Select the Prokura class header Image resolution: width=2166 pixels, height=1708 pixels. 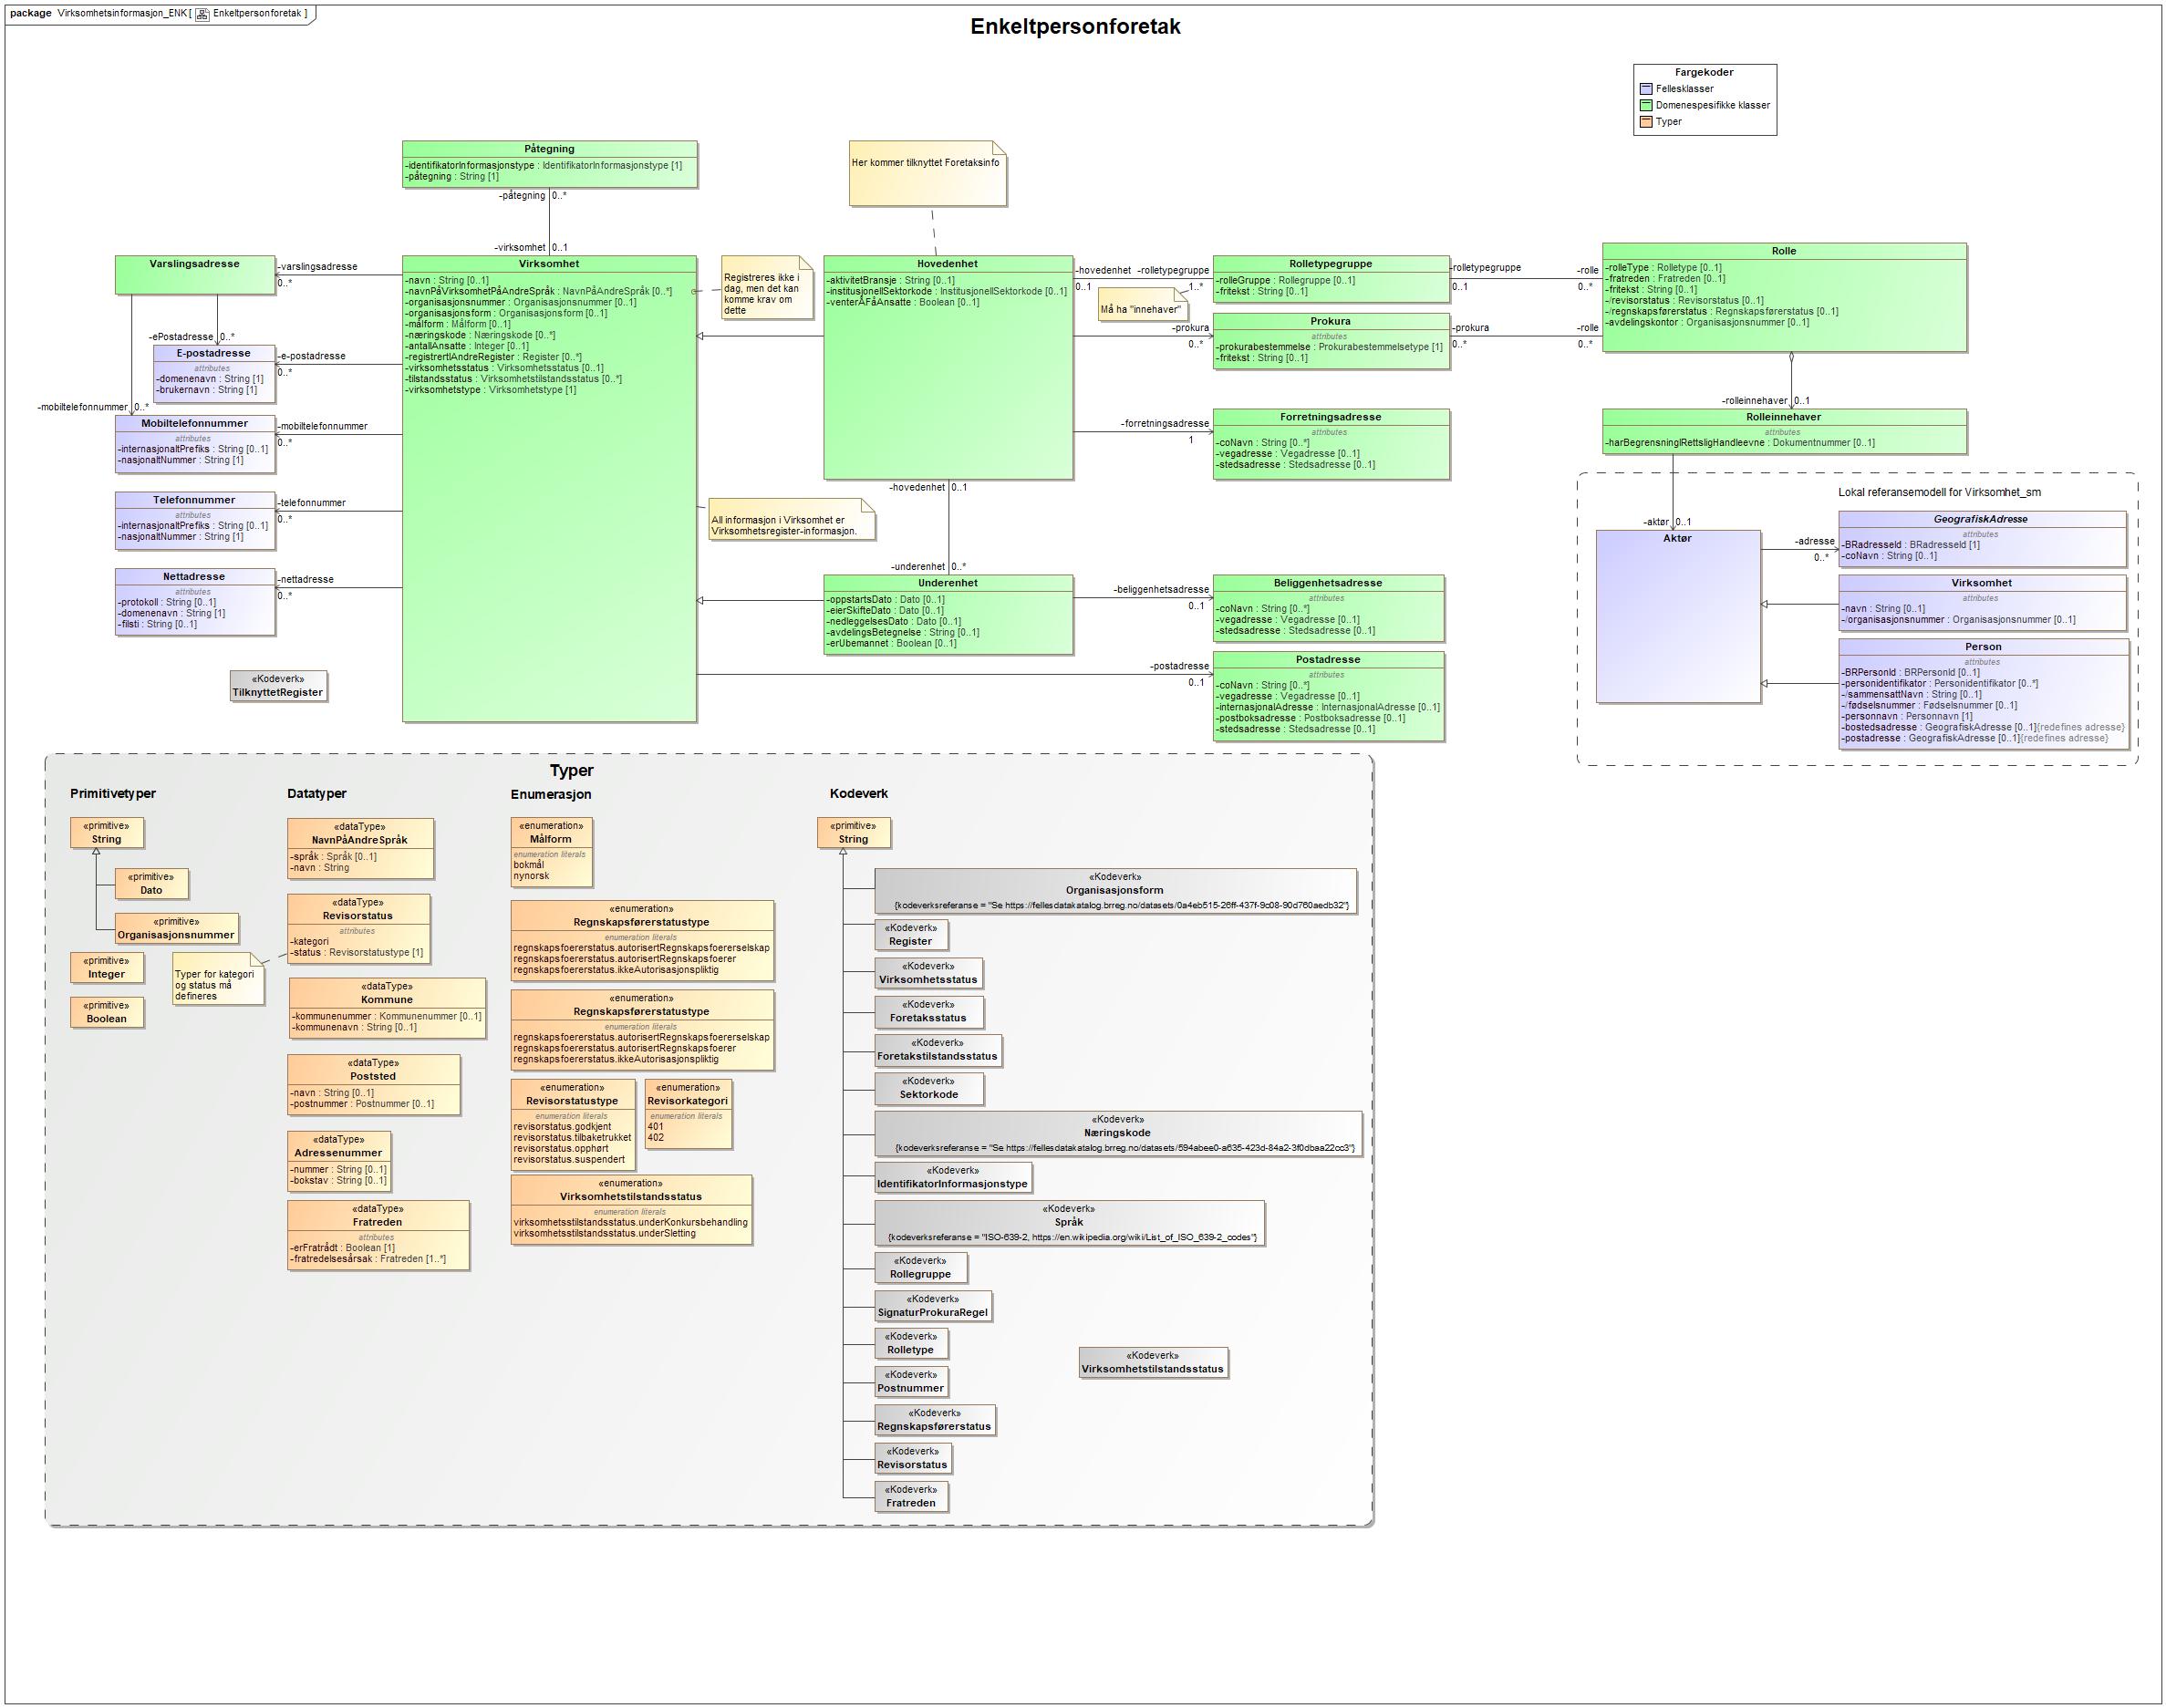tap(1330, 321)
